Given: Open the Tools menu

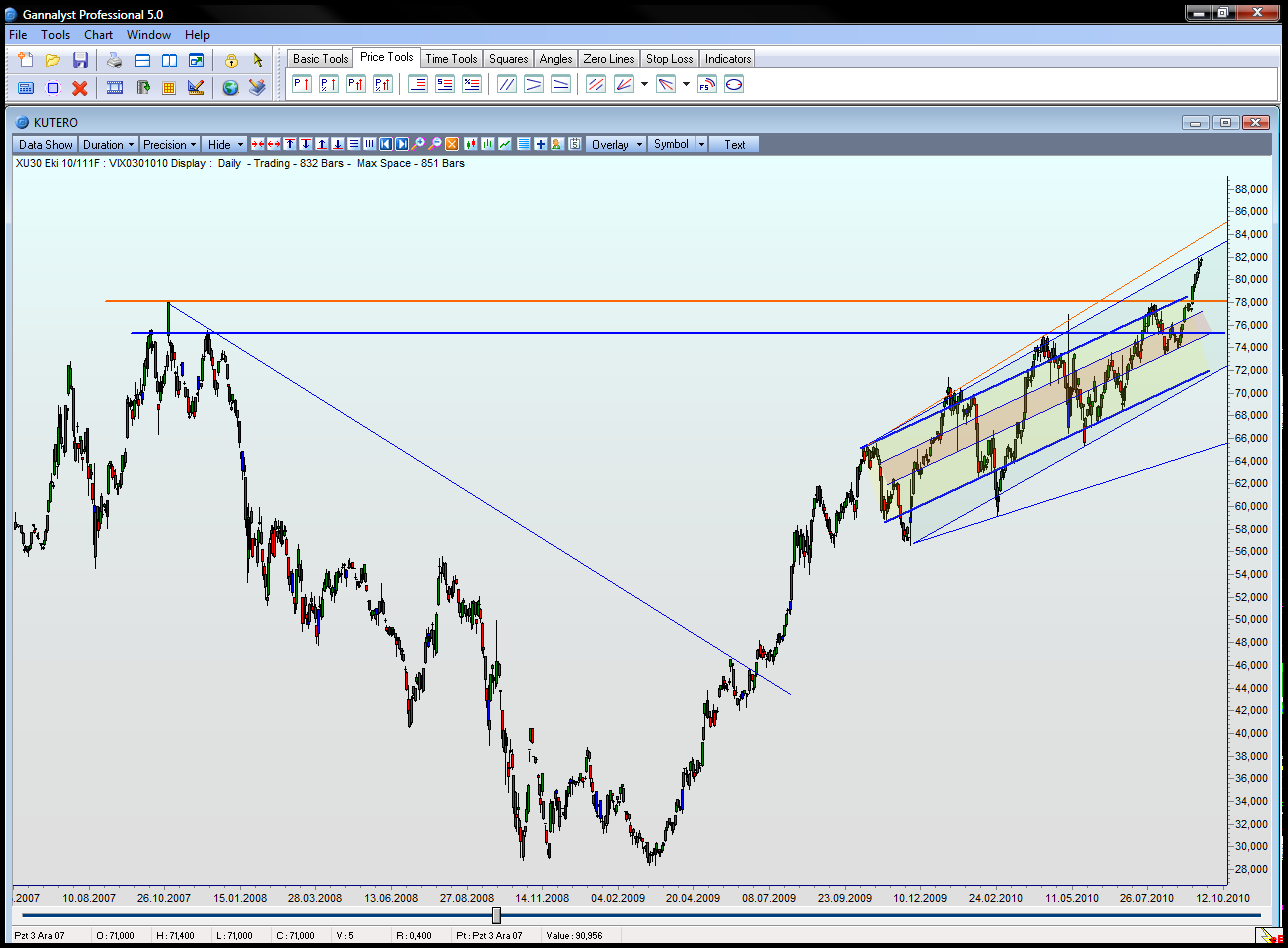Looking at the screenshot, I should [55, 35].
